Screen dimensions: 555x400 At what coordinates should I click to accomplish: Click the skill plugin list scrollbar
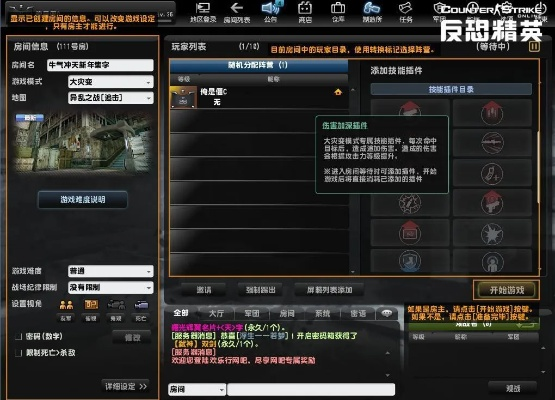(538, 167)
